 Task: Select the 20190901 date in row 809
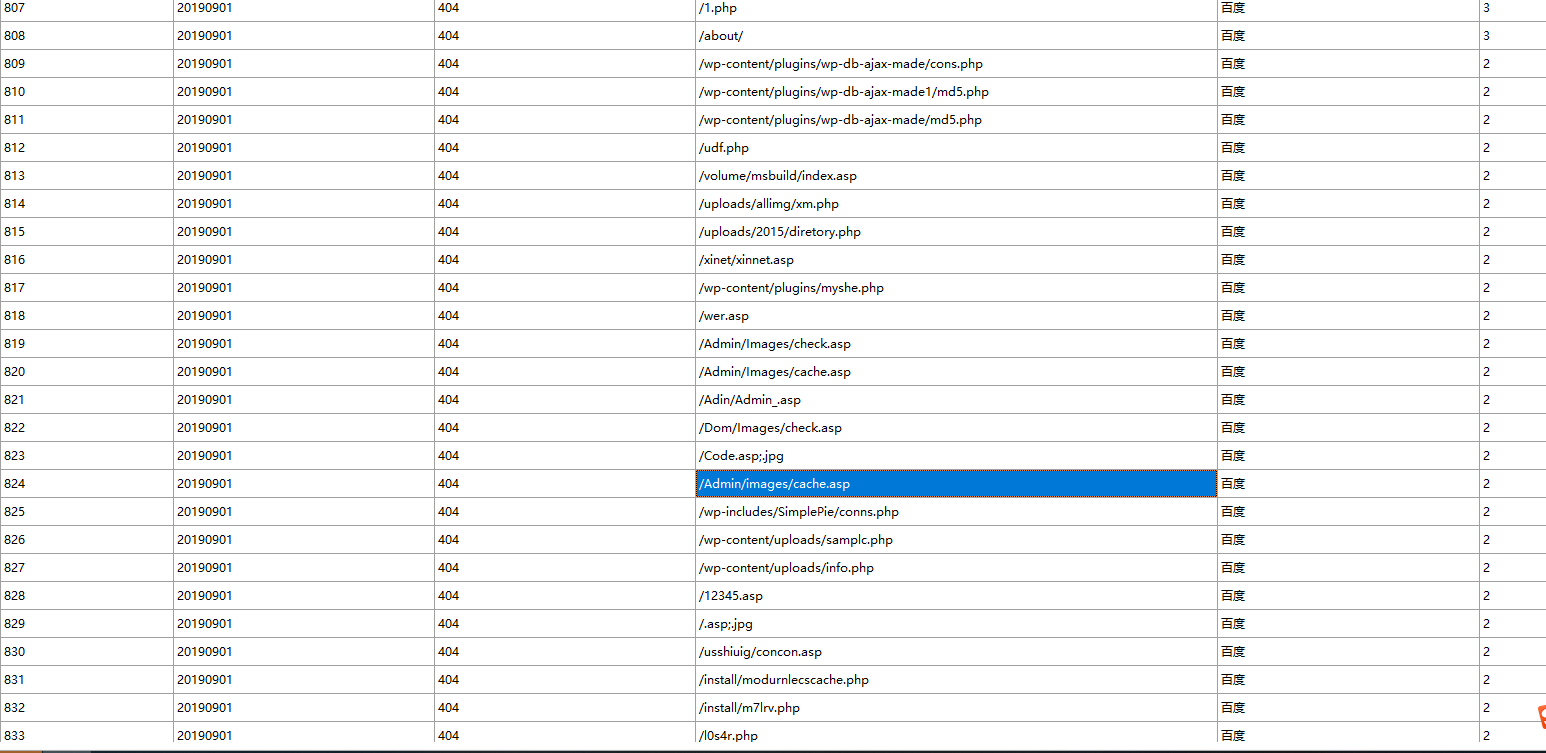pos(304,64)
